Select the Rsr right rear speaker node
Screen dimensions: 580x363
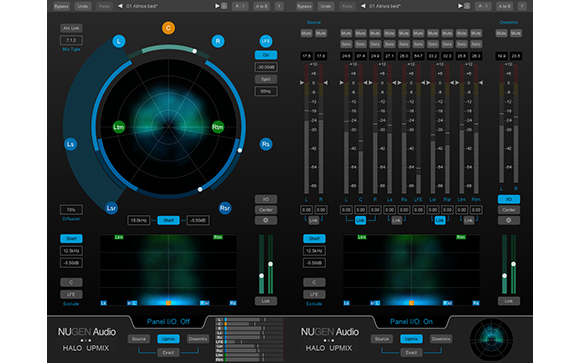225,208
